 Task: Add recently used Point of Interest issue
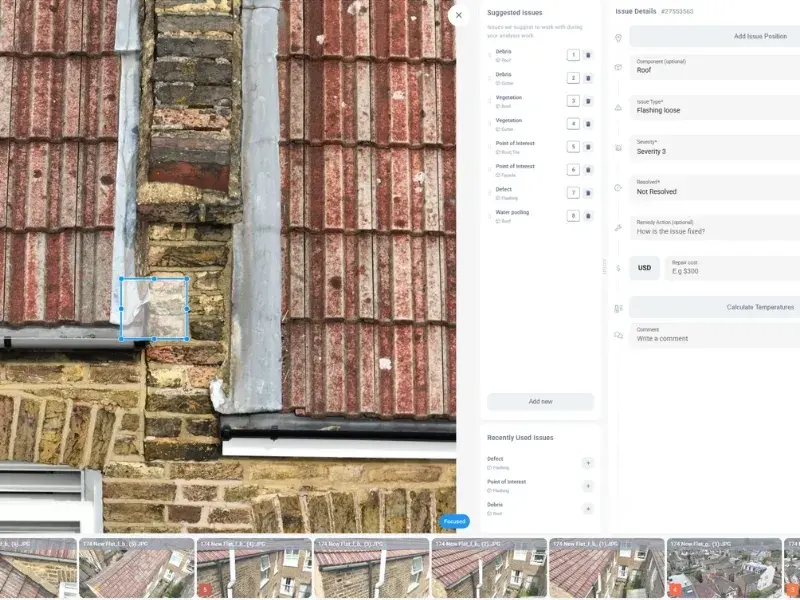[588, 486]
